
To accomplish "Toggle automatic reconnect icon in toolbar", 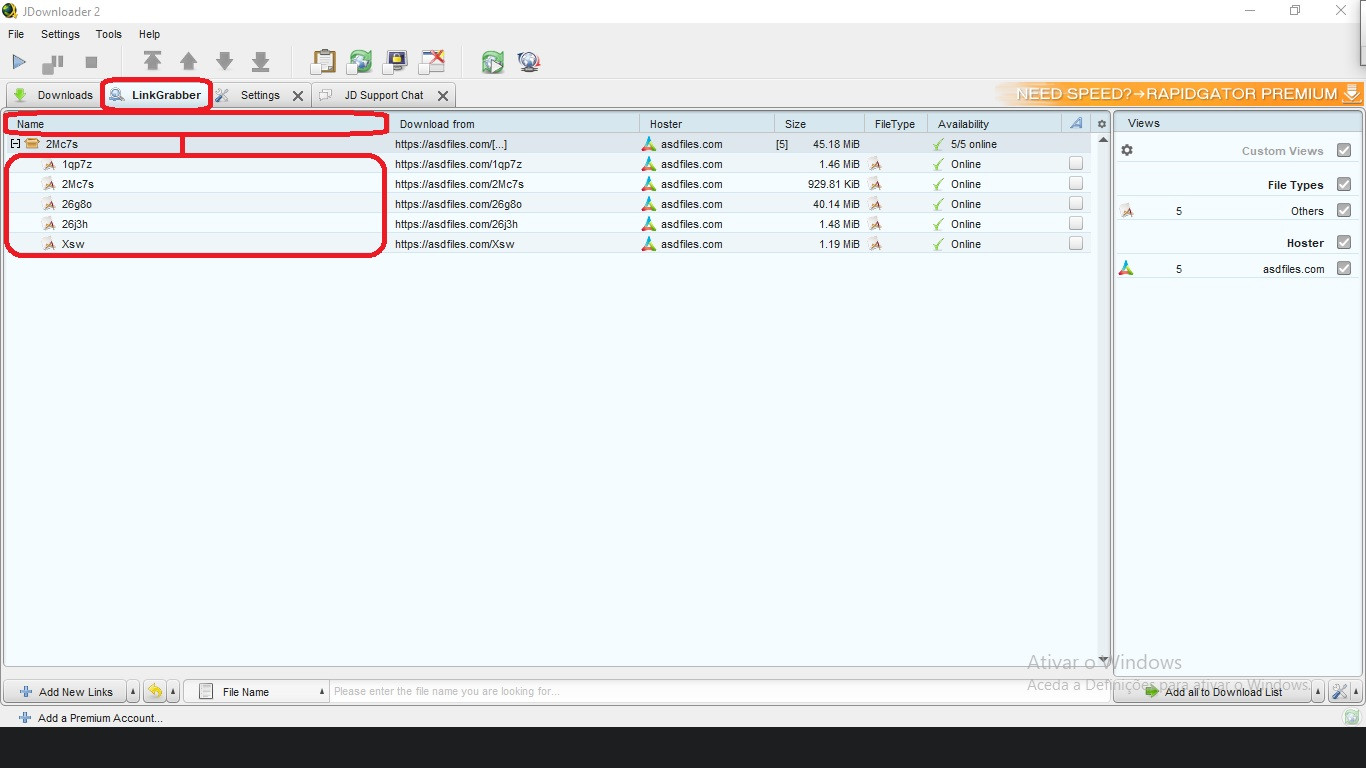I will tap(359, 62).
